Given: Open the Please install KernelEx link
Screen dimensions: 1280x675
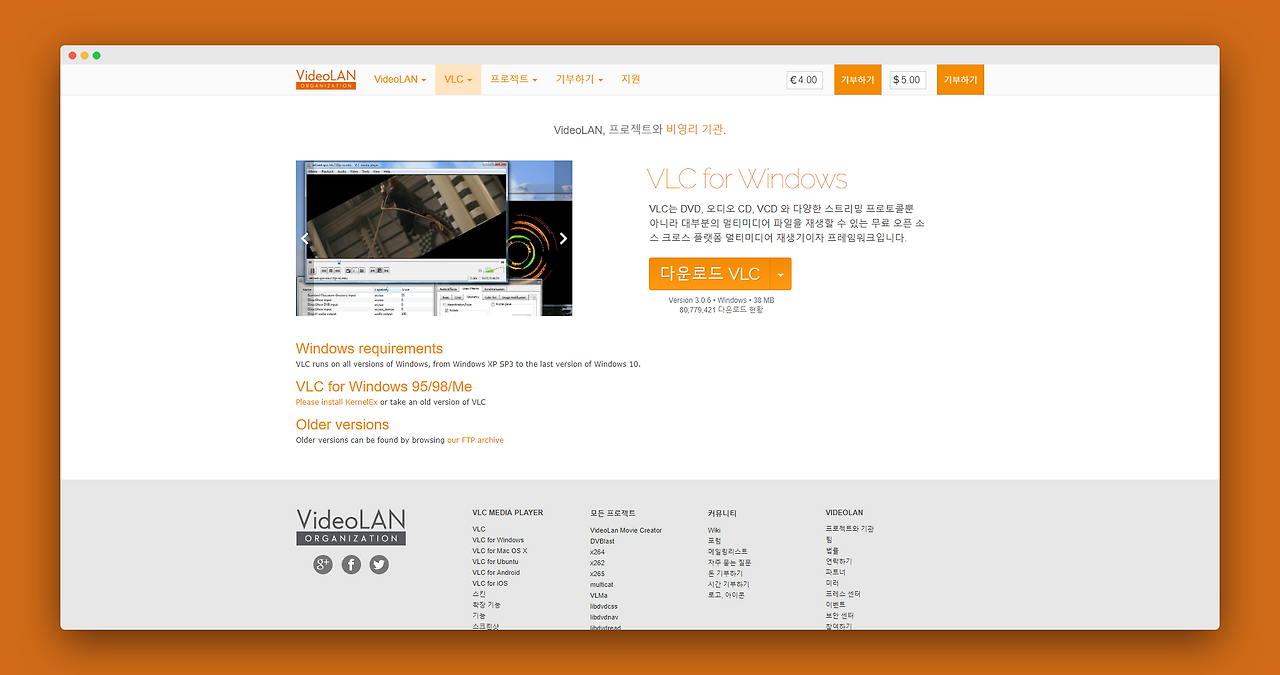Looking at the screenshot, I should coord(336,402).
